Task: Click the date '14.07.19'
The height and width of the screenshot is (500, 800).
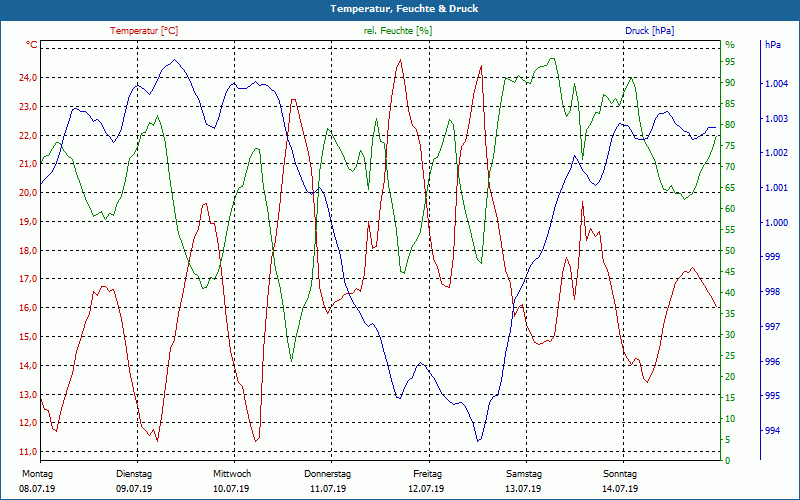Action: (620, 489)
